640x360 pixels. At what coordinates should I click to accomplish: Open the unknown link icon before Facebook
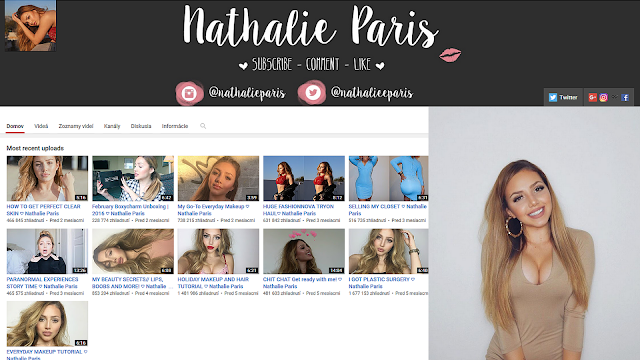tap(615, 97)
